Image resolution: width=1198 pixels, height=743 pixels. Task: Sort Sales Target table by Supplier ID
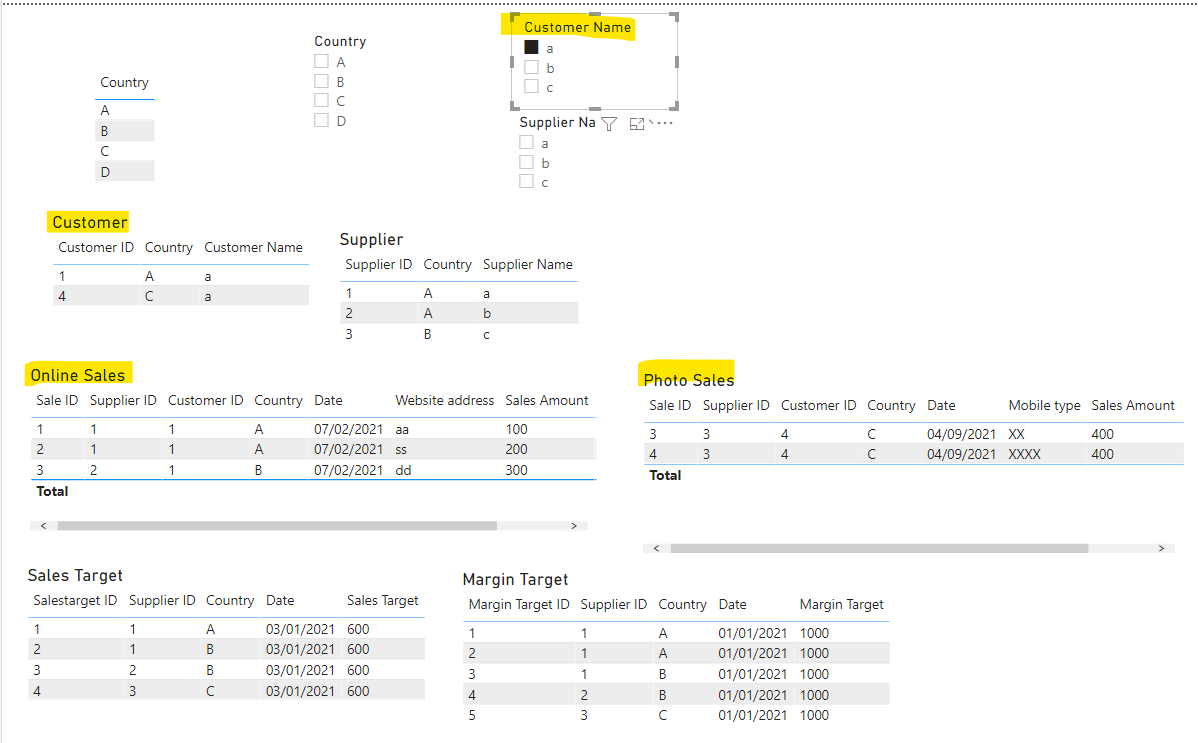click(162, 601)
